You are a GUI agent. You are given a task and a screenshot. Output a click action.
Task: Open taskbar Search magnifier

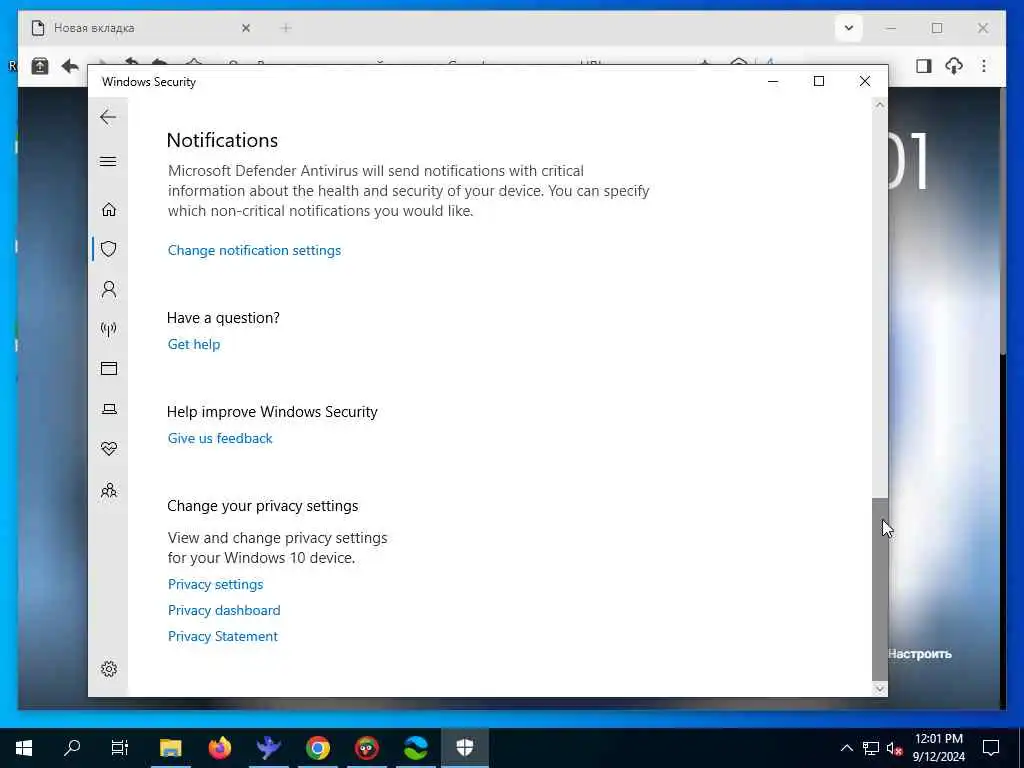(x=72, y=748)
